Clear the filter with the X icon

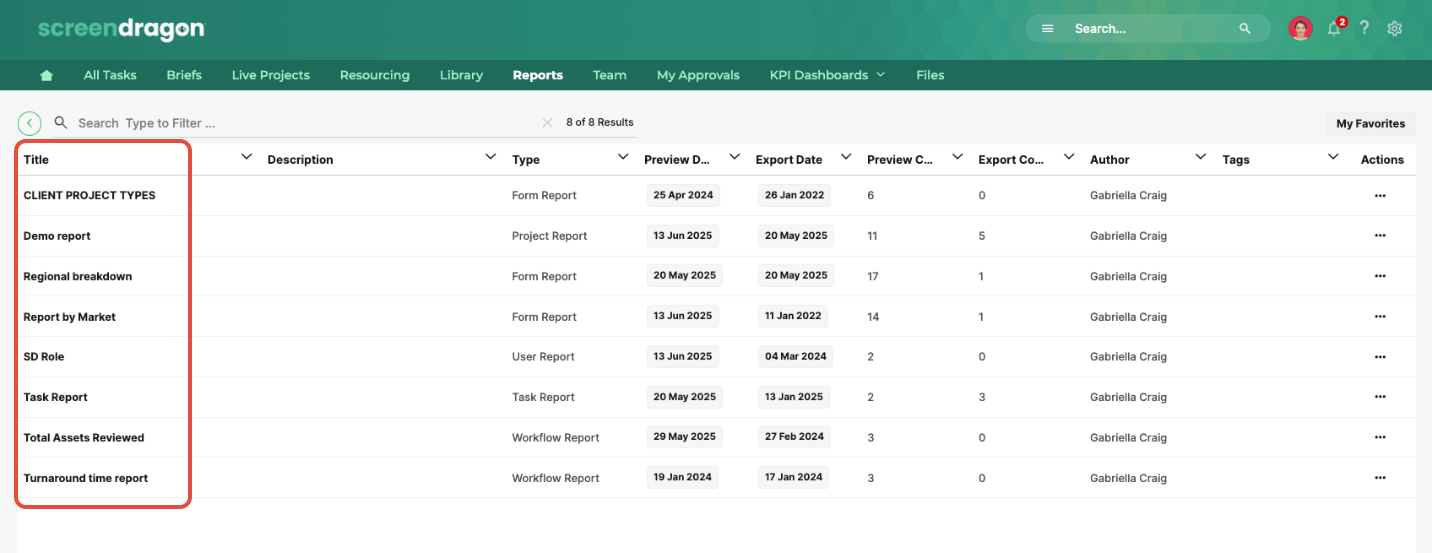point(547,123)
